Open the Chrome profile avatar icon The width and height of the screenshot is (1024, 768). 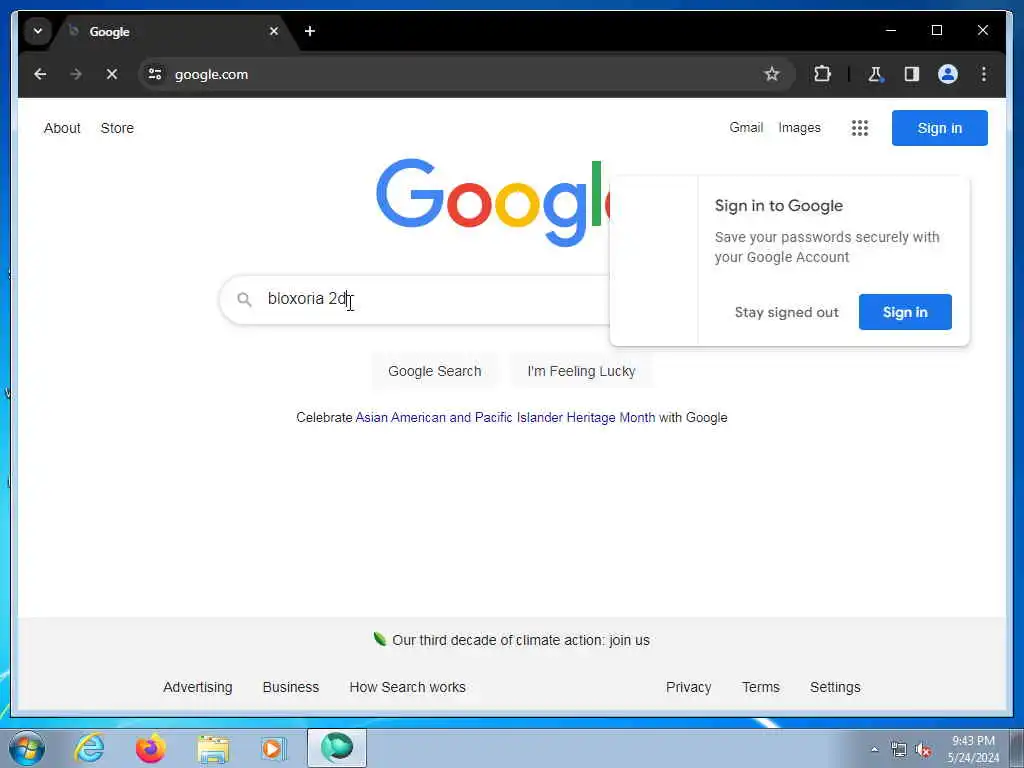click(x=948, y=74)
